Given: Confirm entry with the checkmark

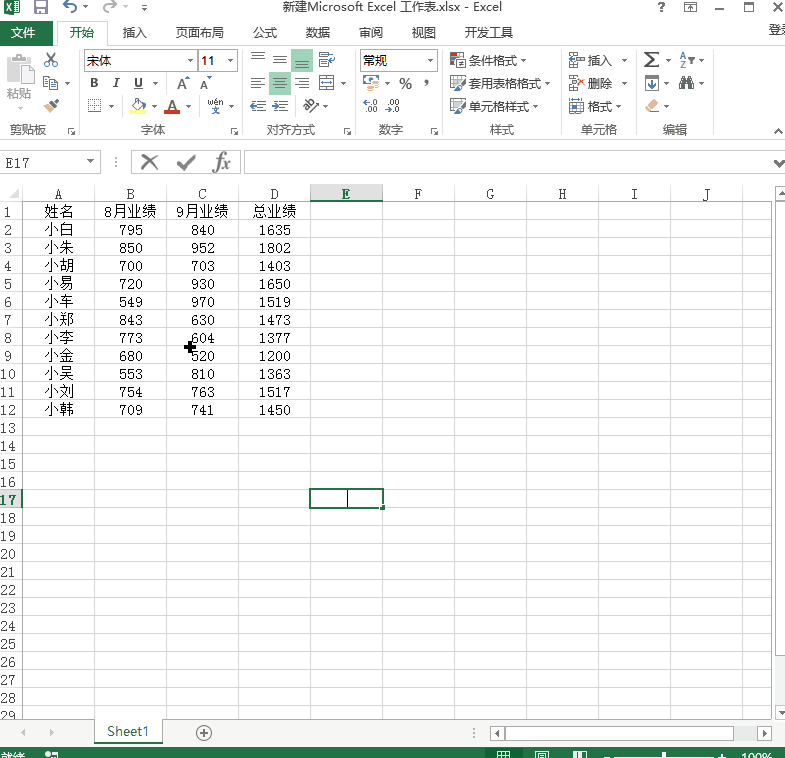Looking at the screenshot, I should point(186,162).
